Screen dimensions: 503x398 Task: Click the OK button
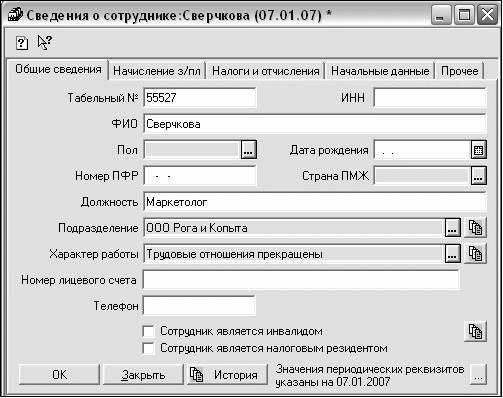[x=59, y=375]
